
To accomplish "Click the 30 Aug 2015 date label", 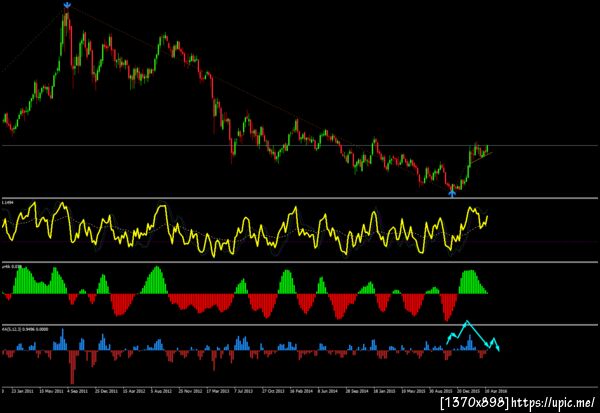I will click(440, 391).
